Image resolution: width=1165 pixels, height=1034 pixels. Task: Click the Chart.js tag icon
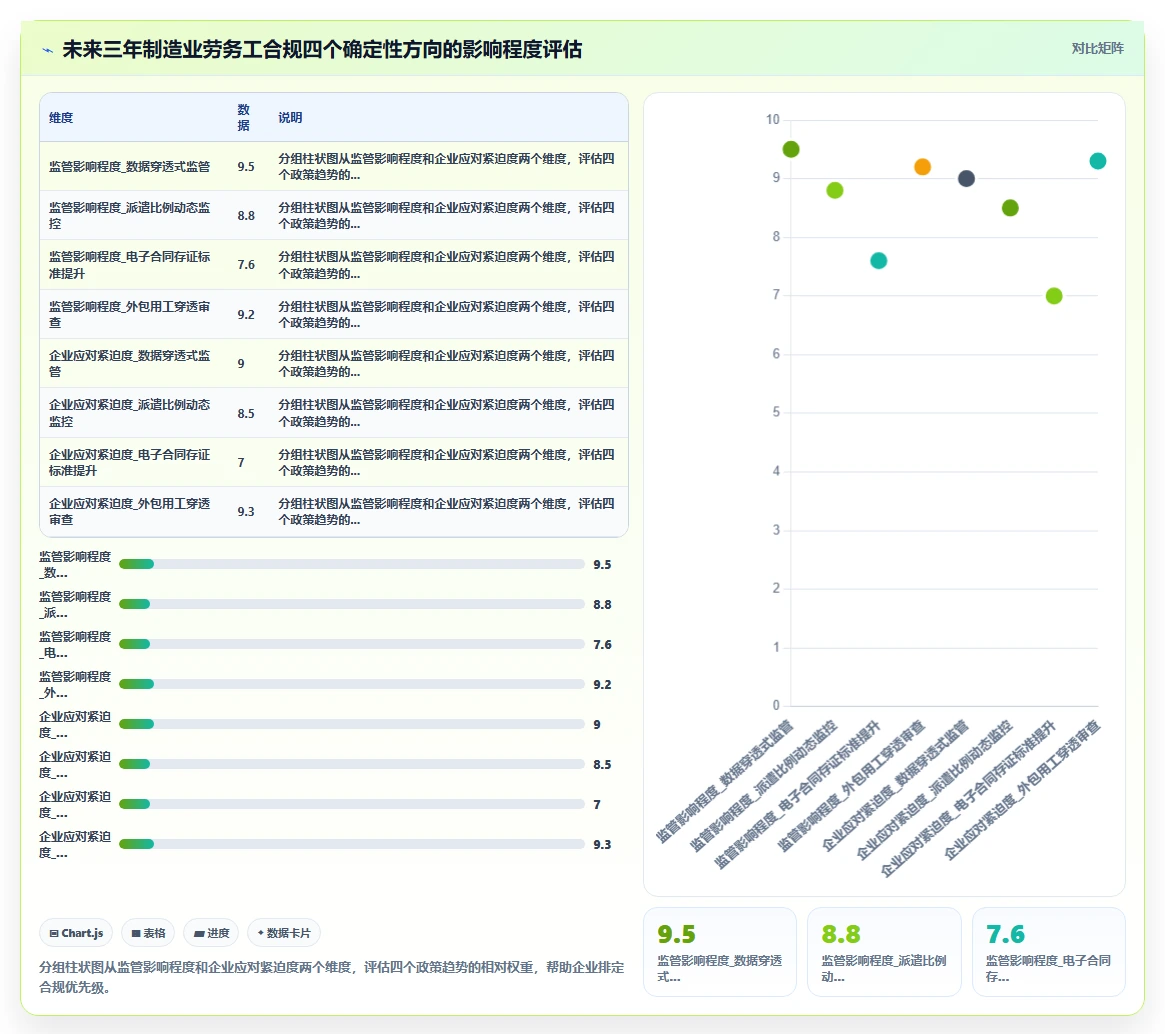click(x=54, y=933)
